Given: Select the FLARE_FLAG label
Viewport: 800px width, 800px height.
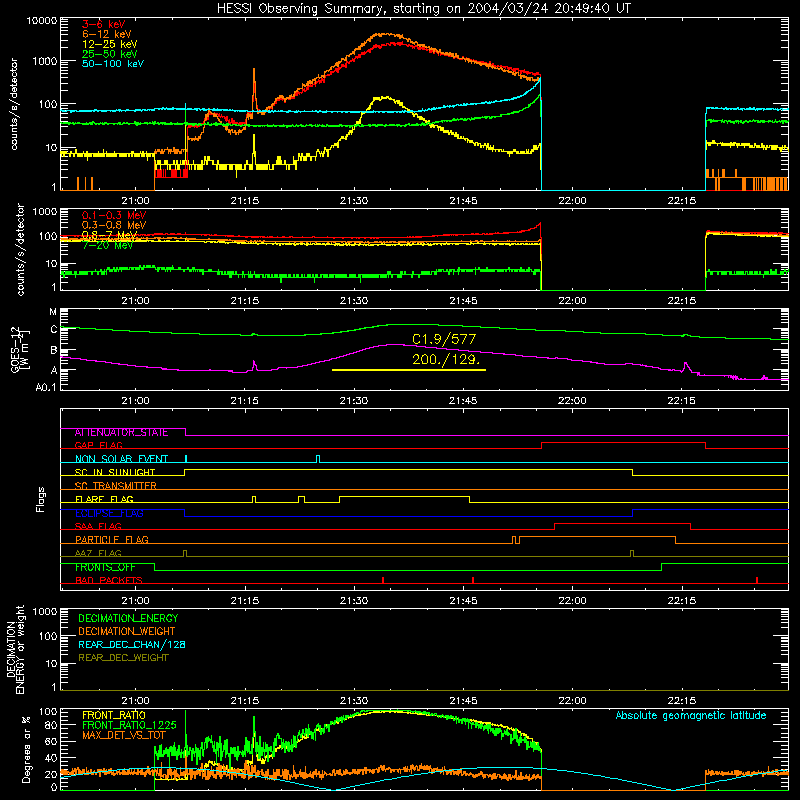Looking at the screenshot, I should tap(104, 499).
